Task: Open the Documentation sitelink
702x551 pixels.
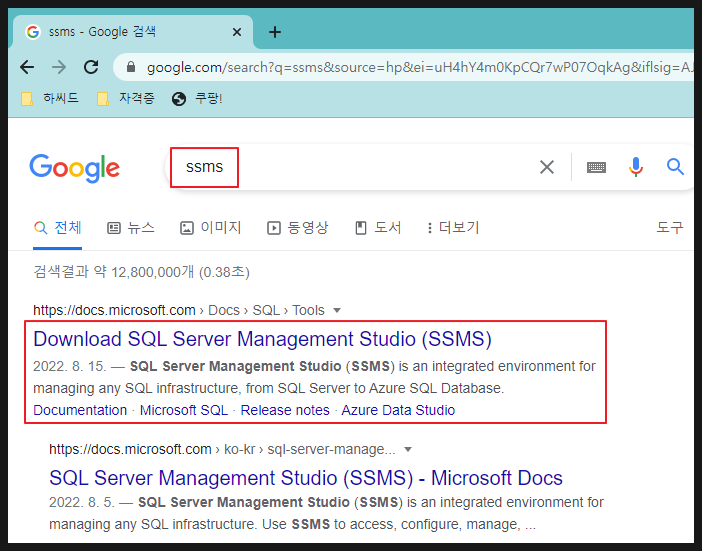Action: [80, 410]
